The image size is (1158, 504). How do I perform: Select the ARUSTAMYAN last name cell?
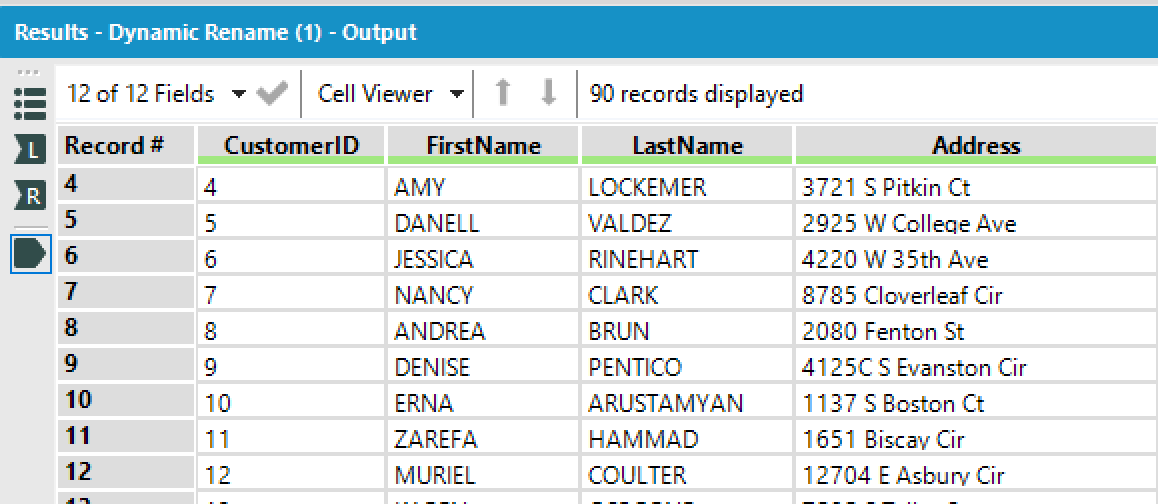coord(687,403)
